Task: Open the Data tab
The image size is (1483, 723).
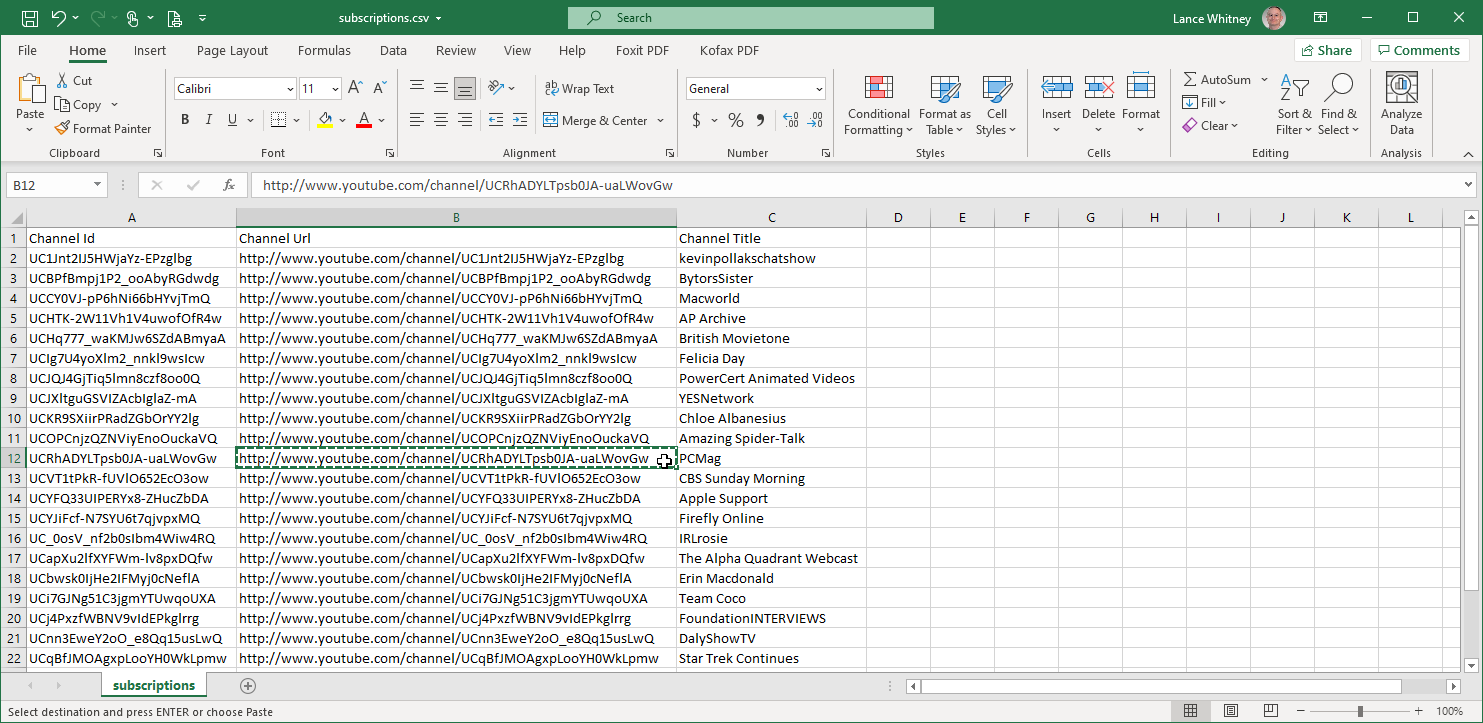Action: click(393, 51)
